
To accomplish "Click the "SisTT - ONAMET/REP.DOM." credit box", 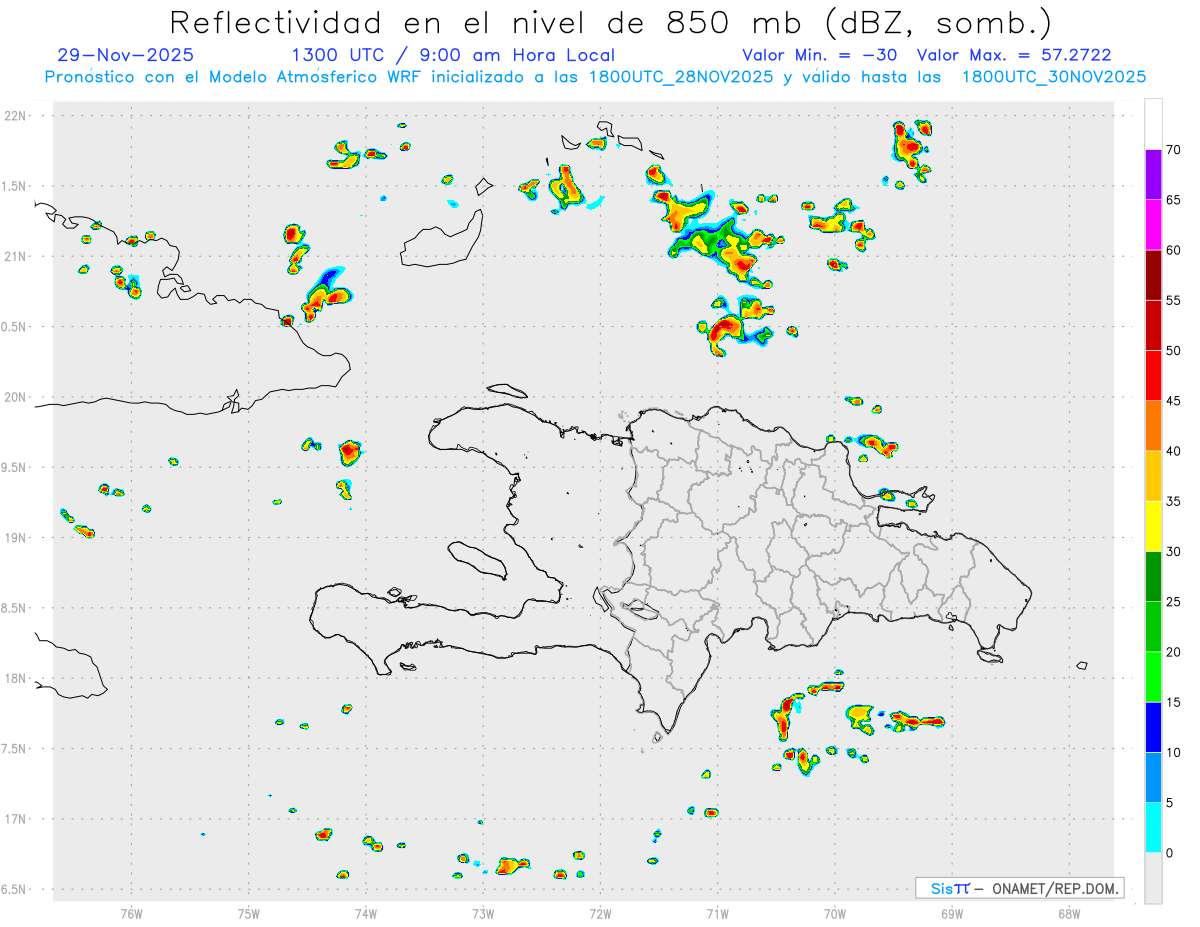I will tap(1020, 888).
